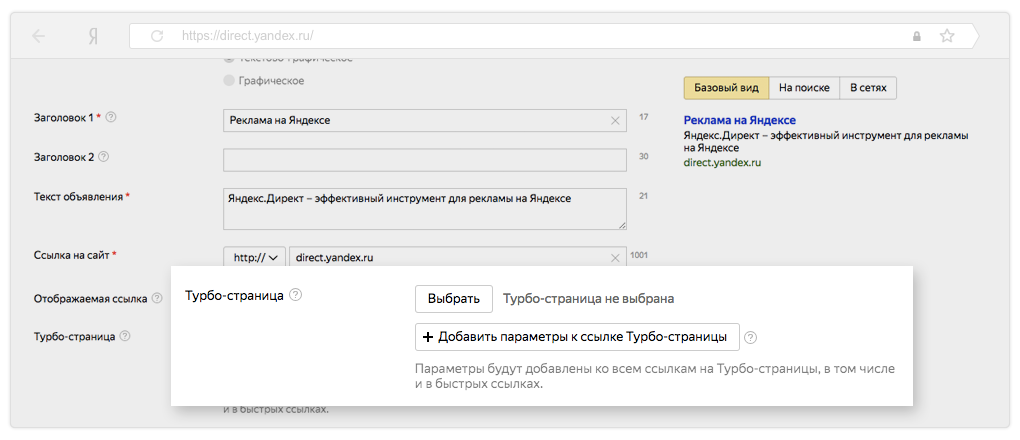Focus the Заголовок 1 input field

[x=425, y=120]
